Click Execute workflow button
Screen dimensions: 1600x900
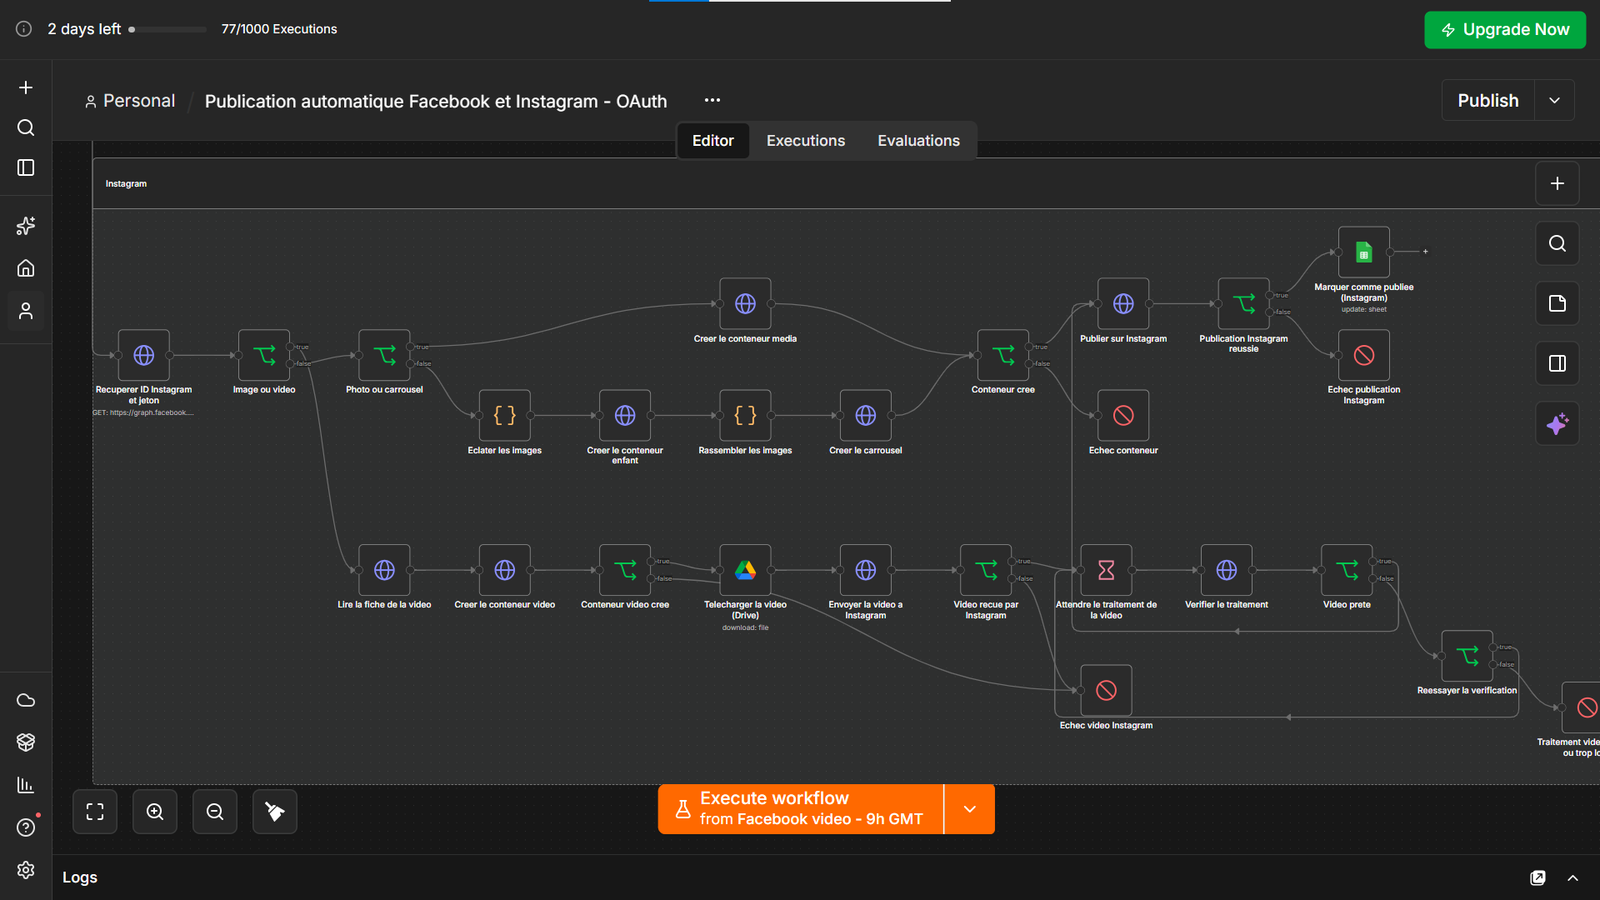pos(801,809)
